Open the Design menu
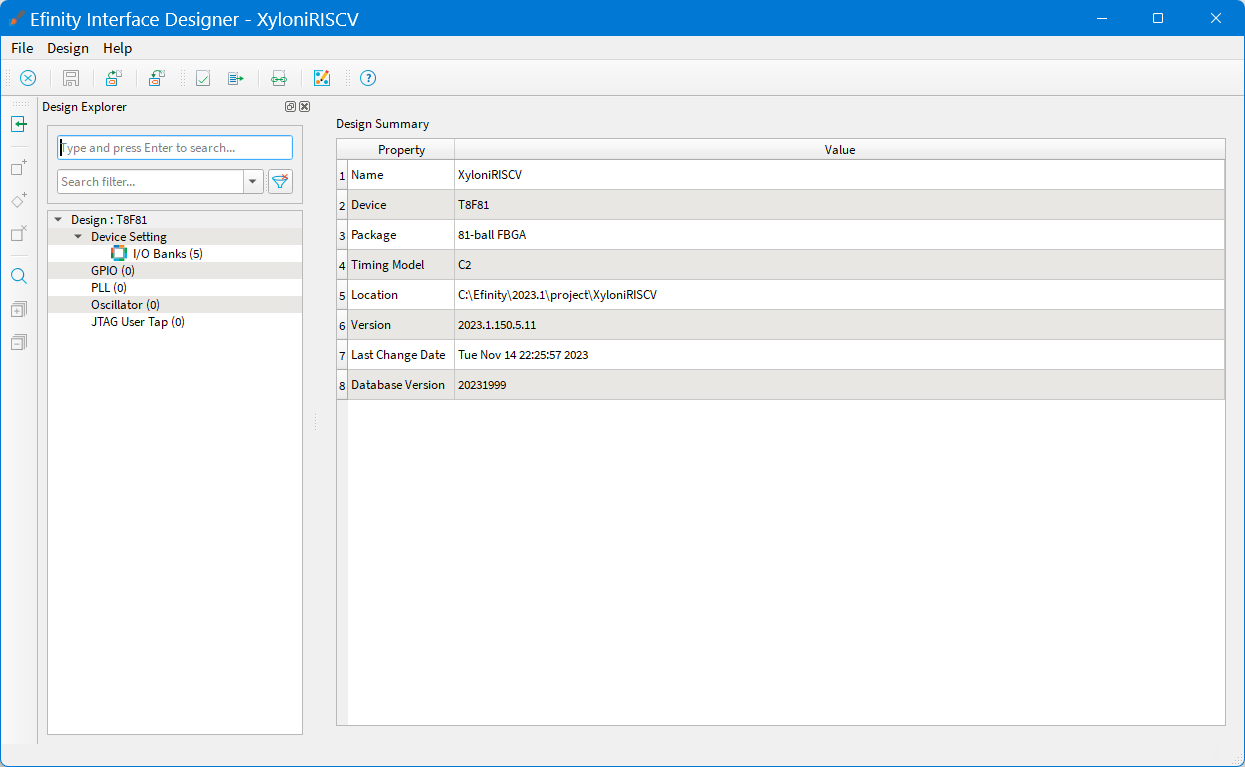Viewport: 1245px width, 767px height. tap(68, 48)
